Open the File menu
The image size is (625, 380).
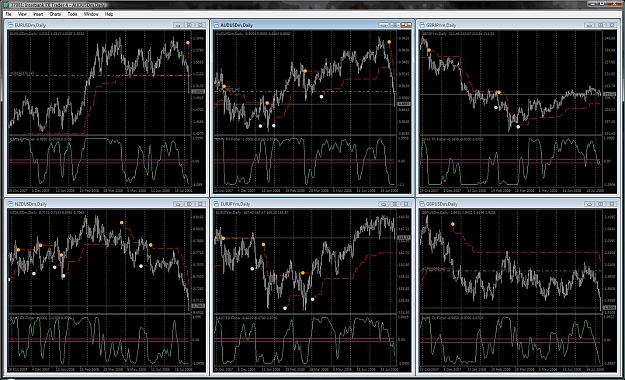click(x=8, y=14)
